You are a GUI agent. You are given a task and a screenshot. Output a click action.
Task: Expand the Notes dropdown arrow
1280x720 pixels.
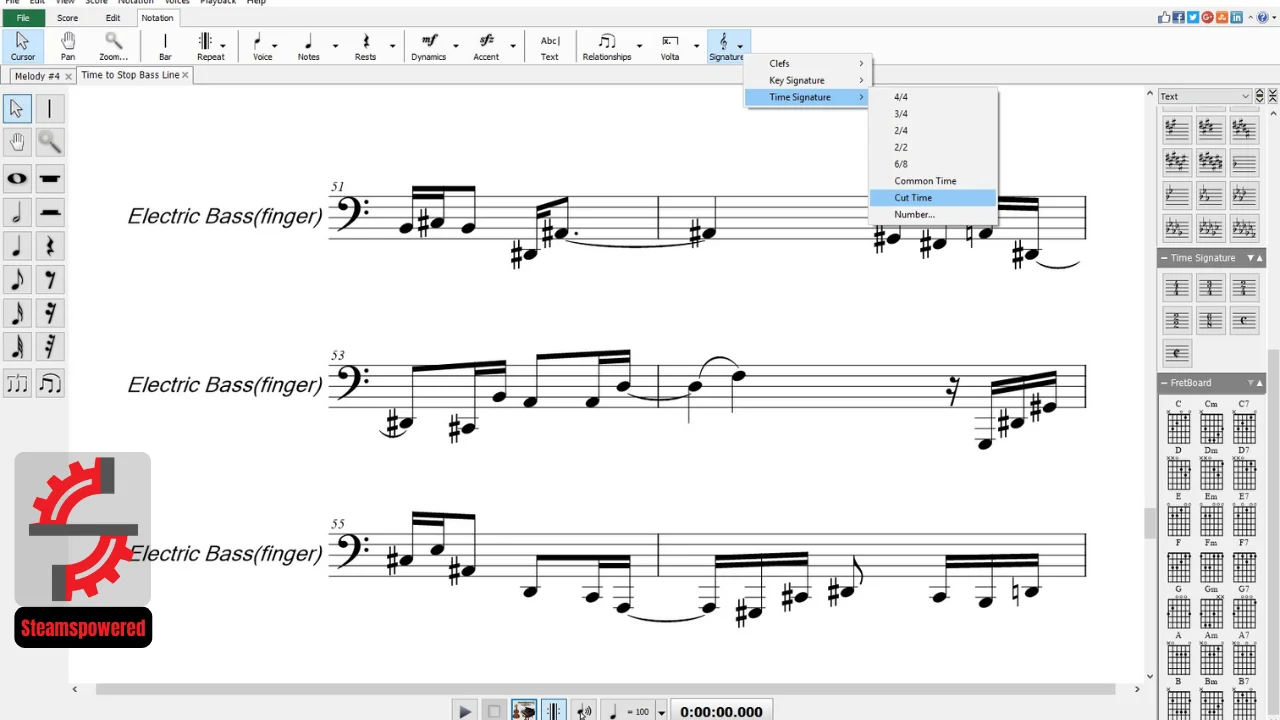pyautogui.click(x=335, y=45)
